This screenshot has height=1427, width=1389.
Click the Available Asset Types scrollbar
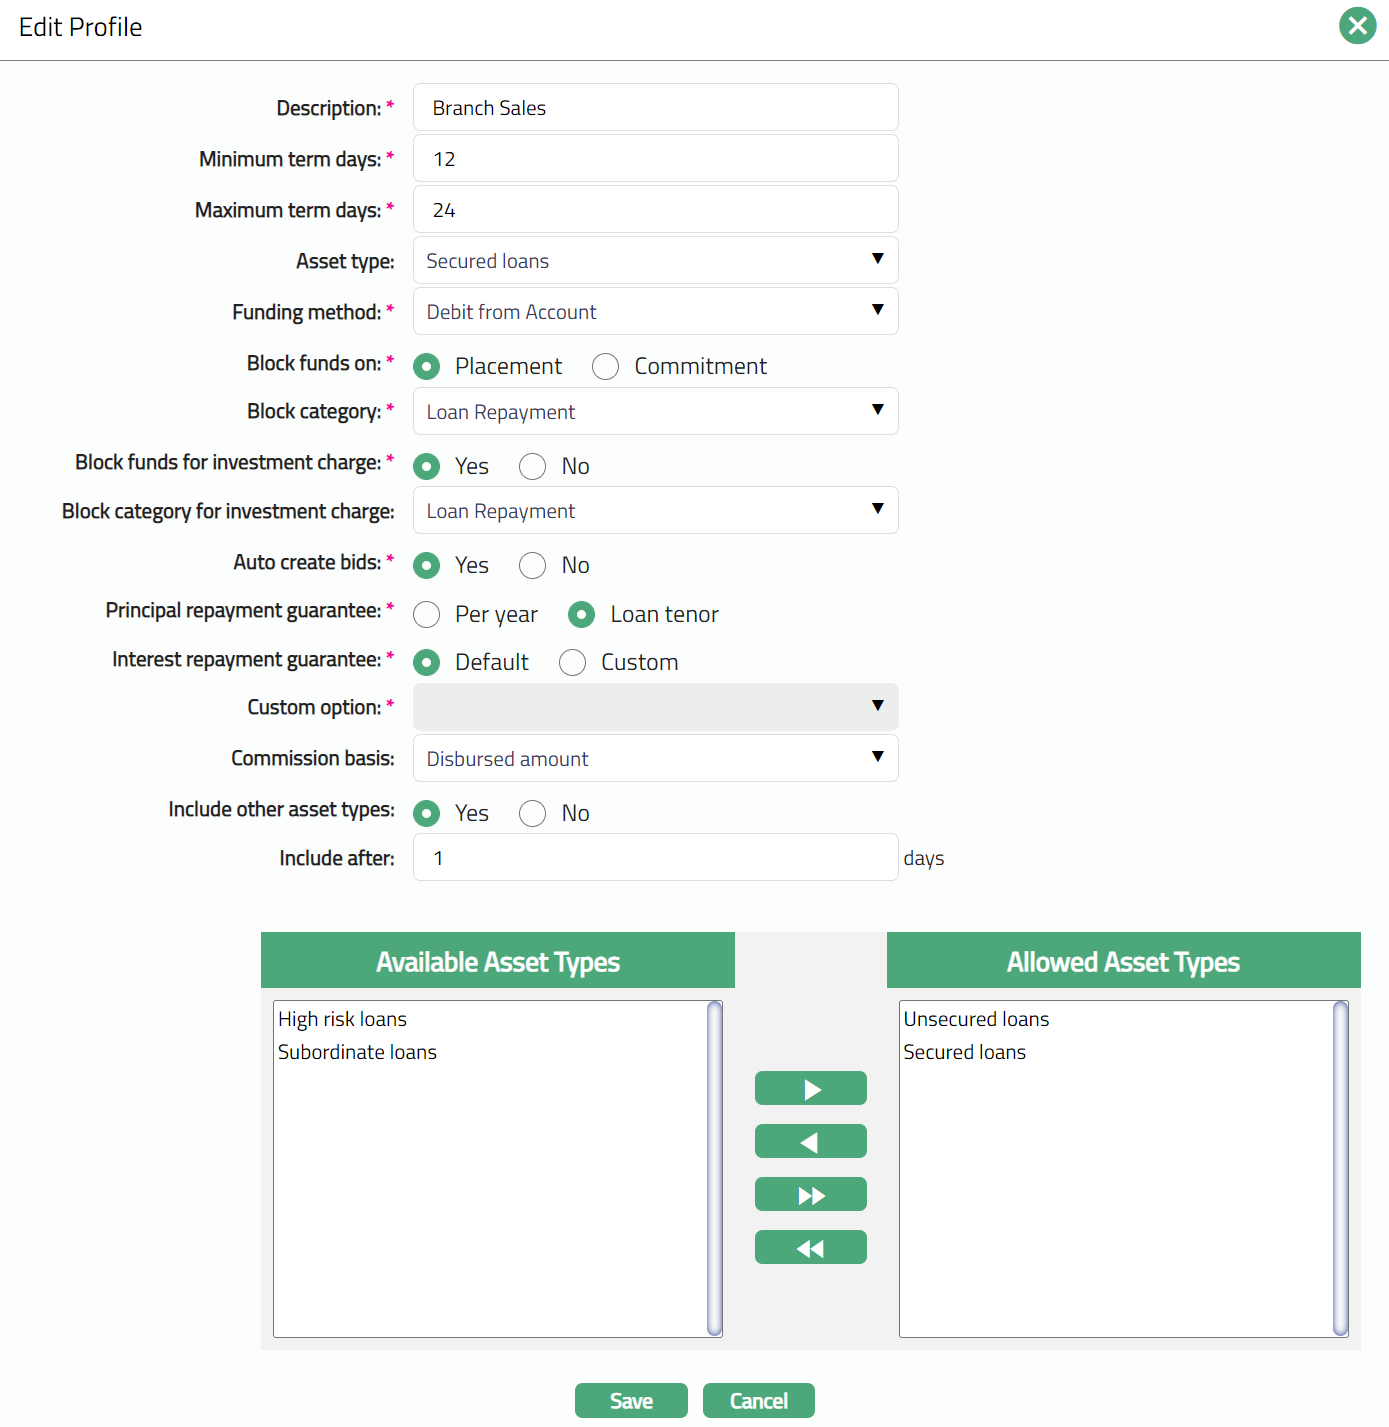[x=714, y=1168]
